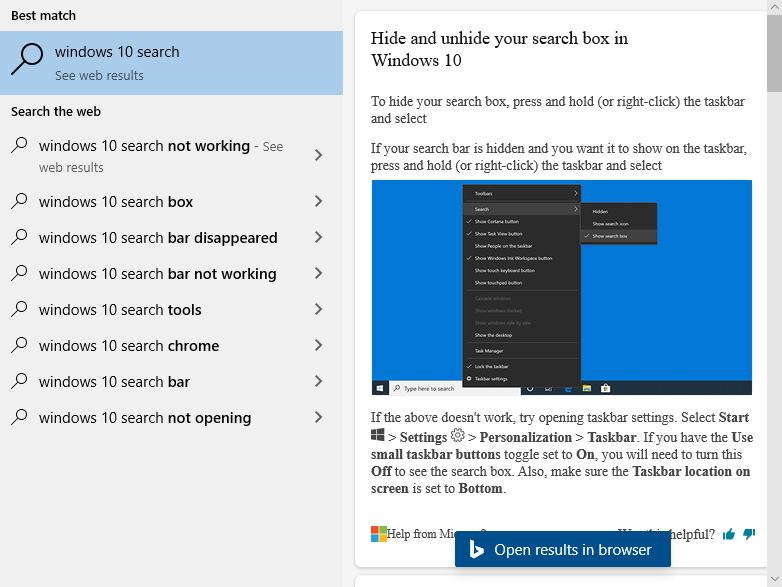782x587 pixels.
Task: Click search icon beside 'search not working'
Action: (20, 146)
